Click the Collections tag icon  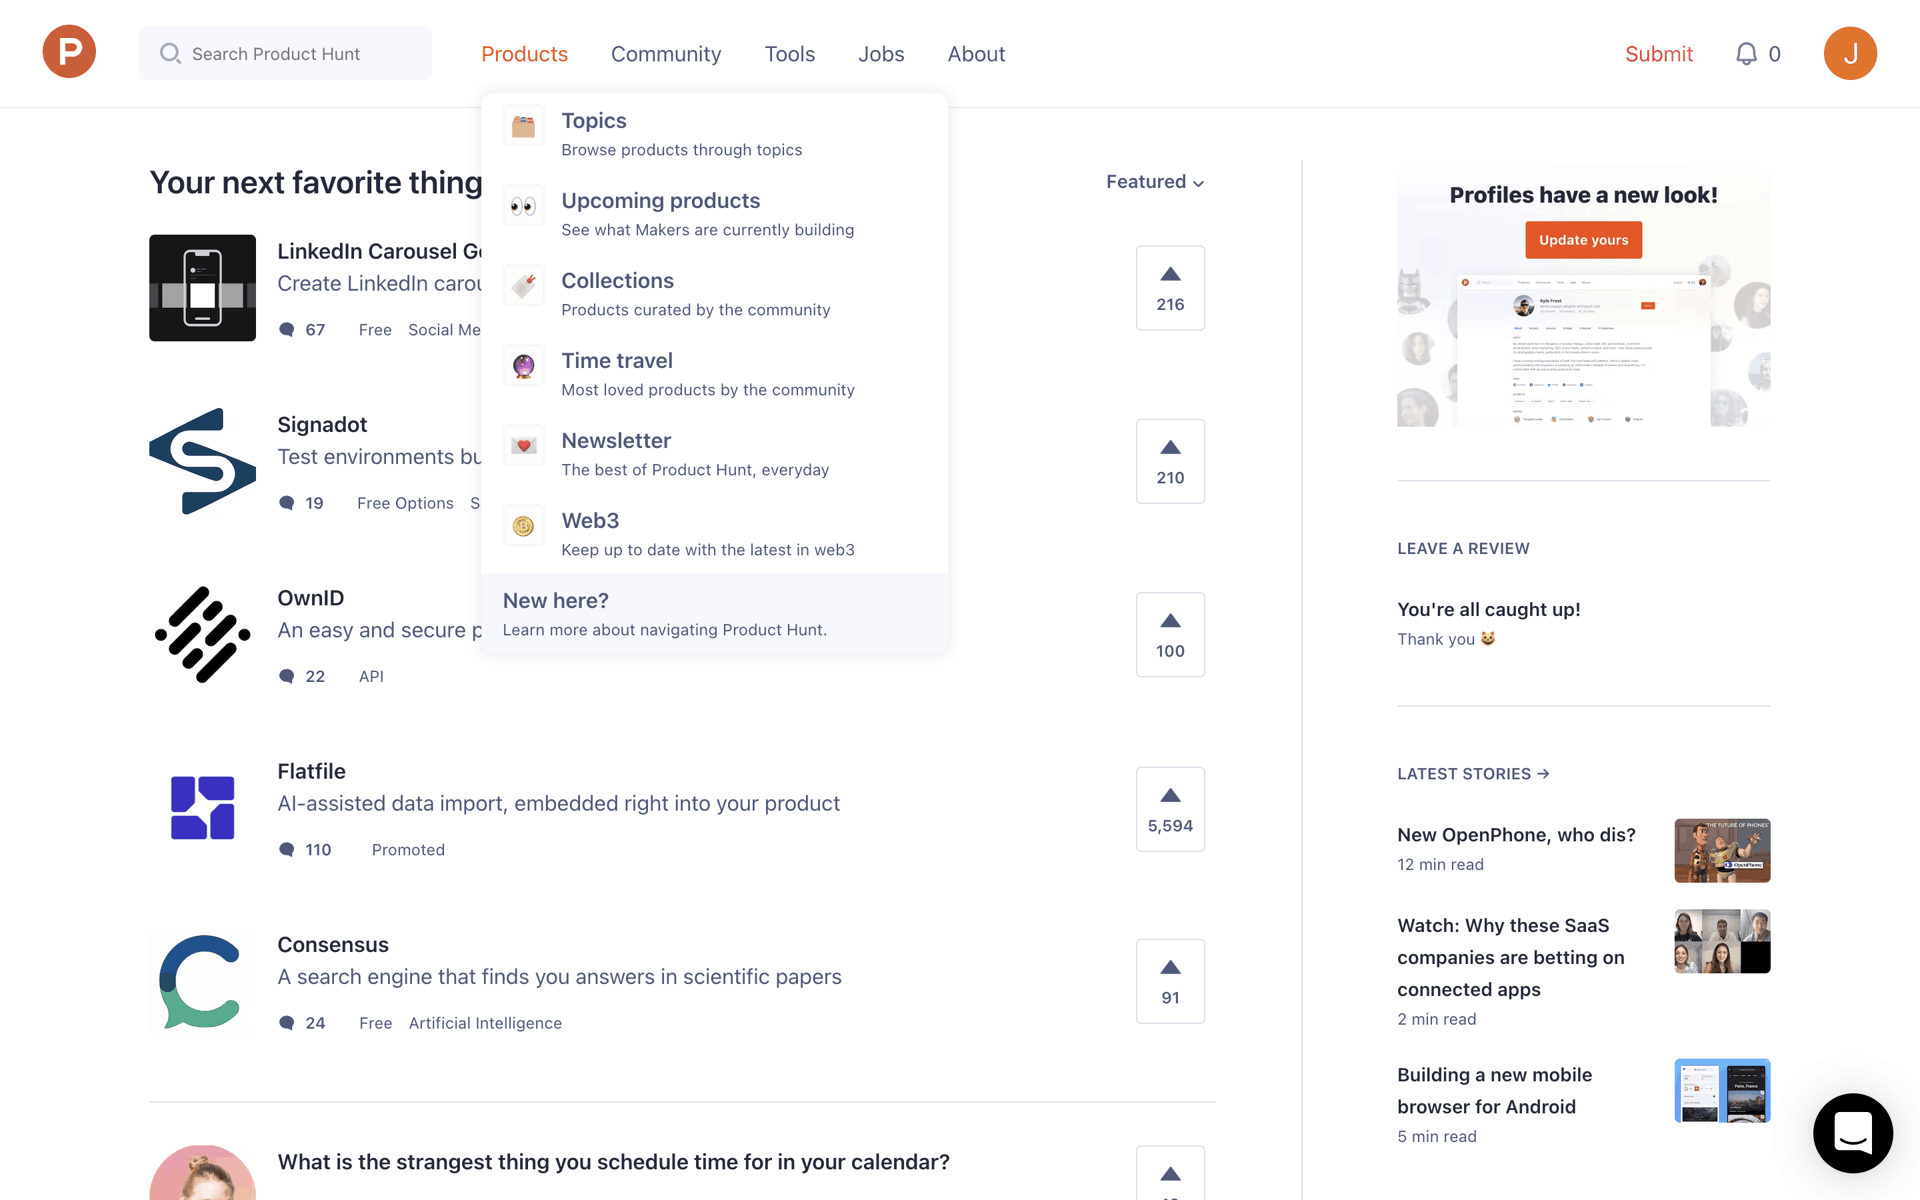[524, 286]
